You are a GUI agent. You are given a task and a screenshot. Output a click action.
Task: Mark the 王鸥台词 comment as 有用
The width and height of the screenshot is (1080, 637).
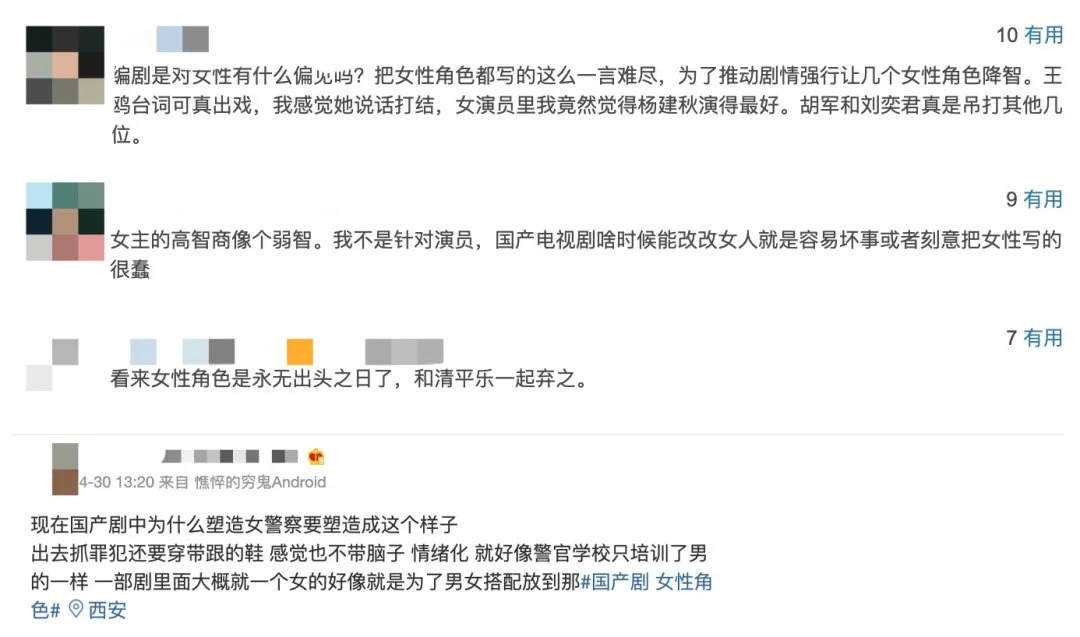tap(1043, 36)
